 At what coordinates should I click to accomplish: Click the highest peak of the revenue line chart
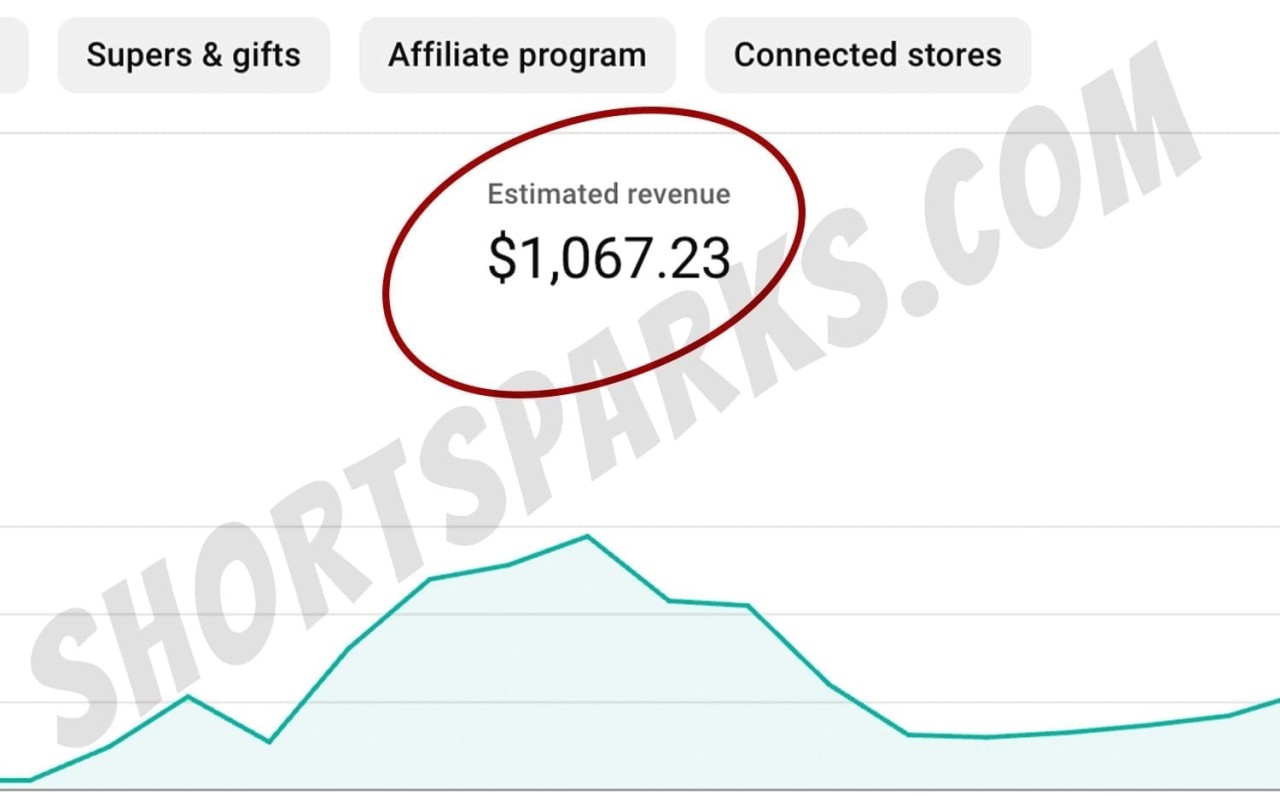point(587,537)
